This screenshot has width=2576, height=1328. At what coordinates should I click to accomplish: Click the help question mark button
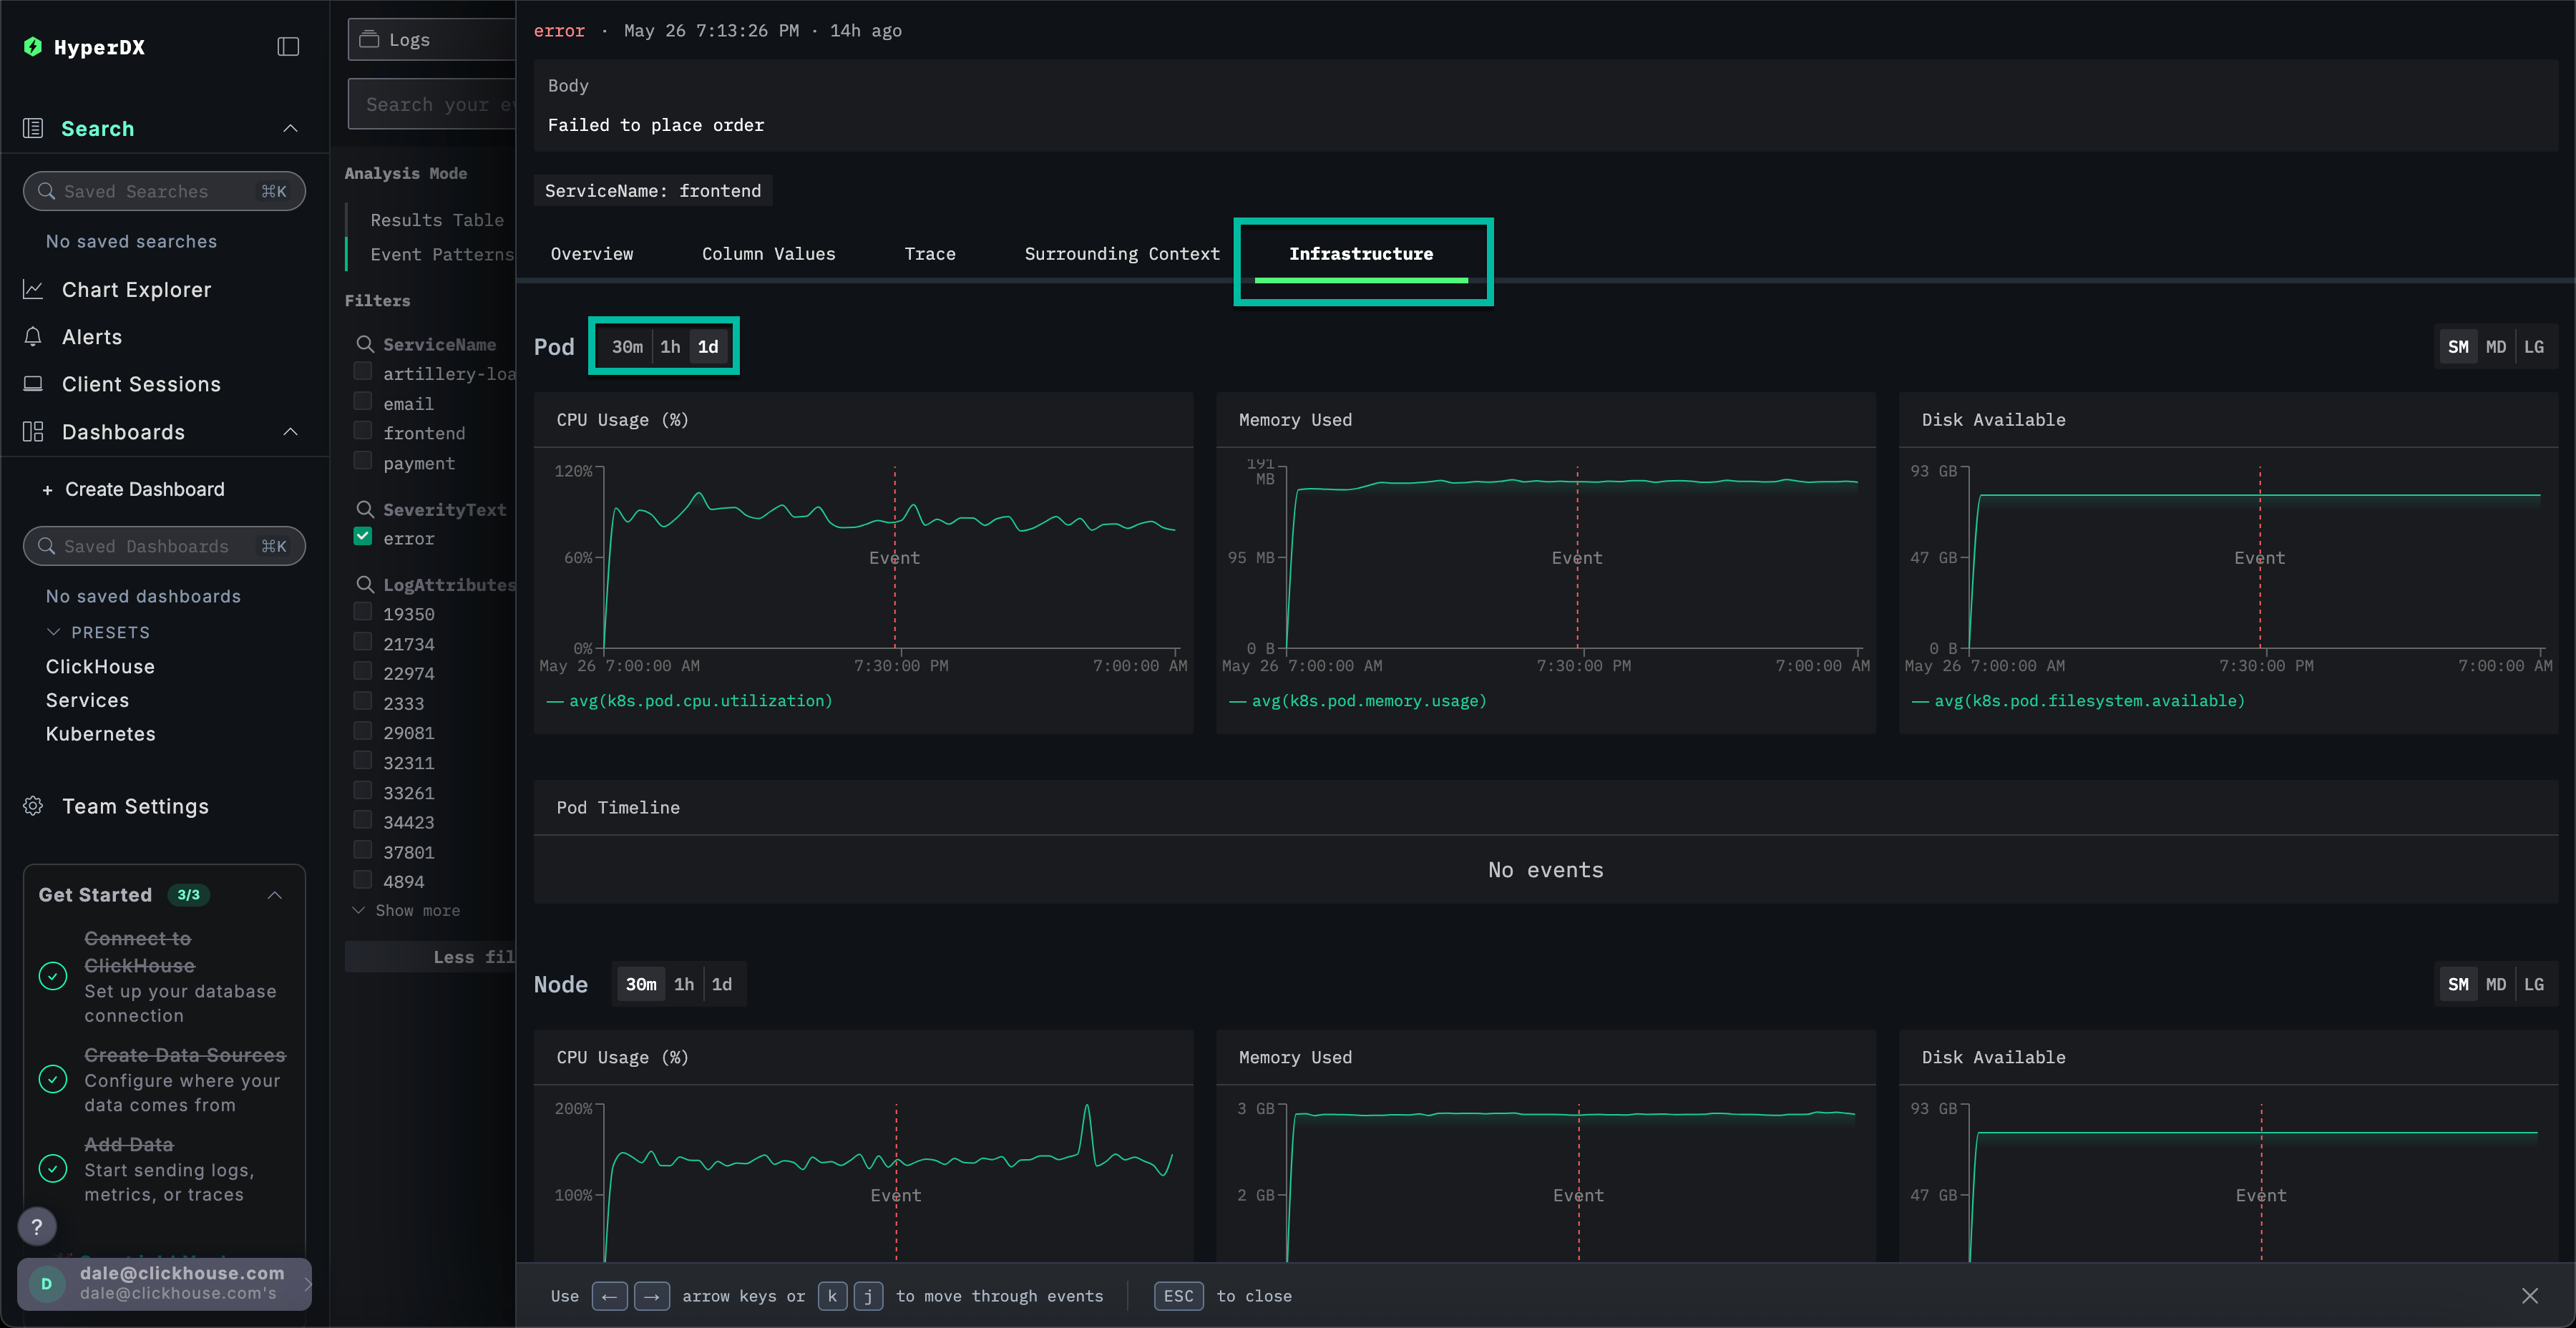coord(37,1226)
